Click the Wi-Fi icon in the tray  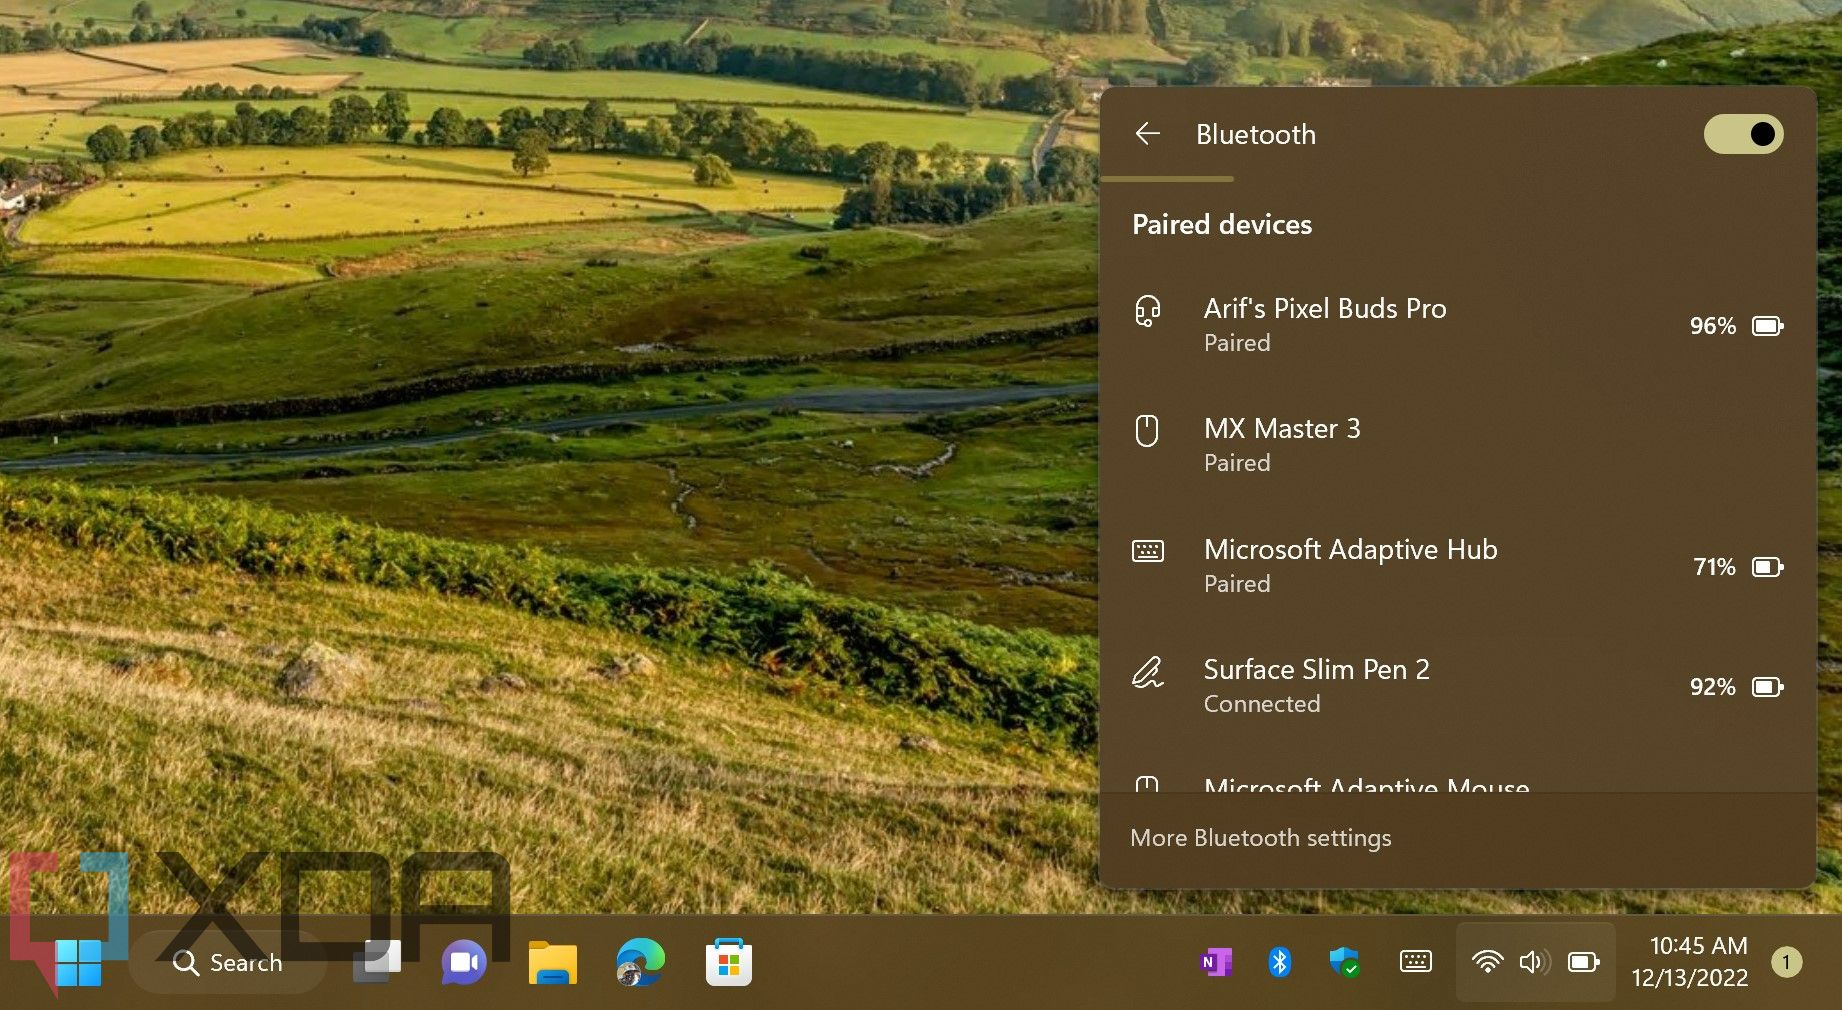point(1487,962)
